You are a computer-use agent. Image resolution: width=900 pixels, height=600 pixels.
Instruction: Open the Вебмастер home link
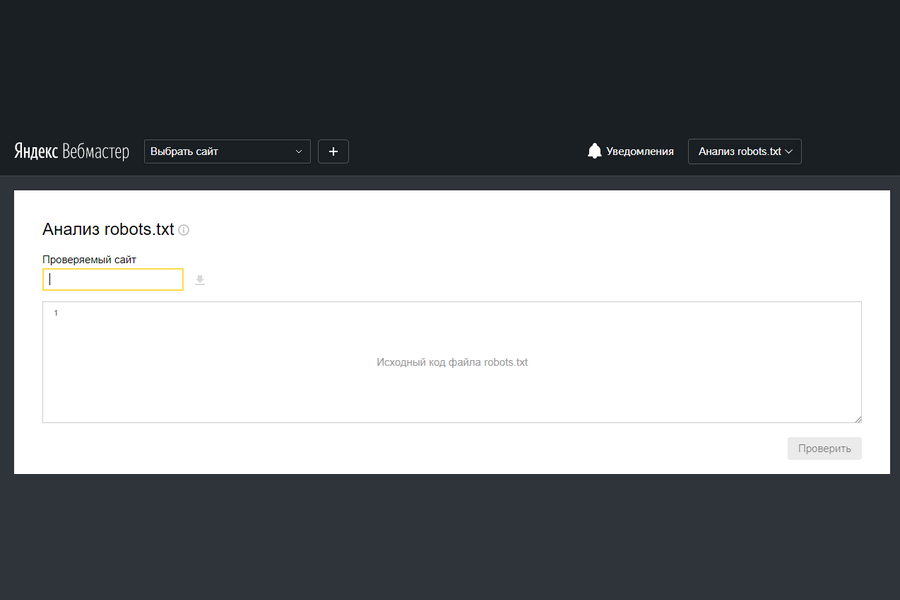point(96,152)
